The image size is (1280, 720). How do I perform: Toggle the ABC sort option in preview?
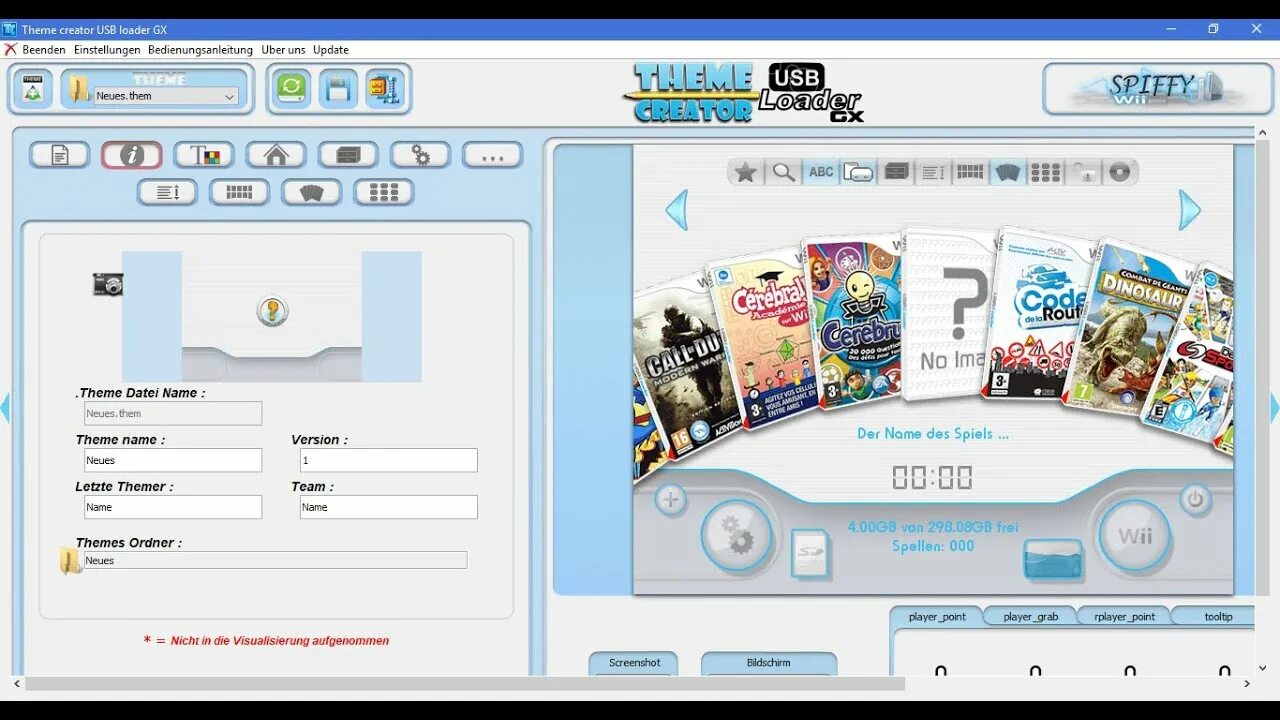pyautogui.click(x=821, y=172)
